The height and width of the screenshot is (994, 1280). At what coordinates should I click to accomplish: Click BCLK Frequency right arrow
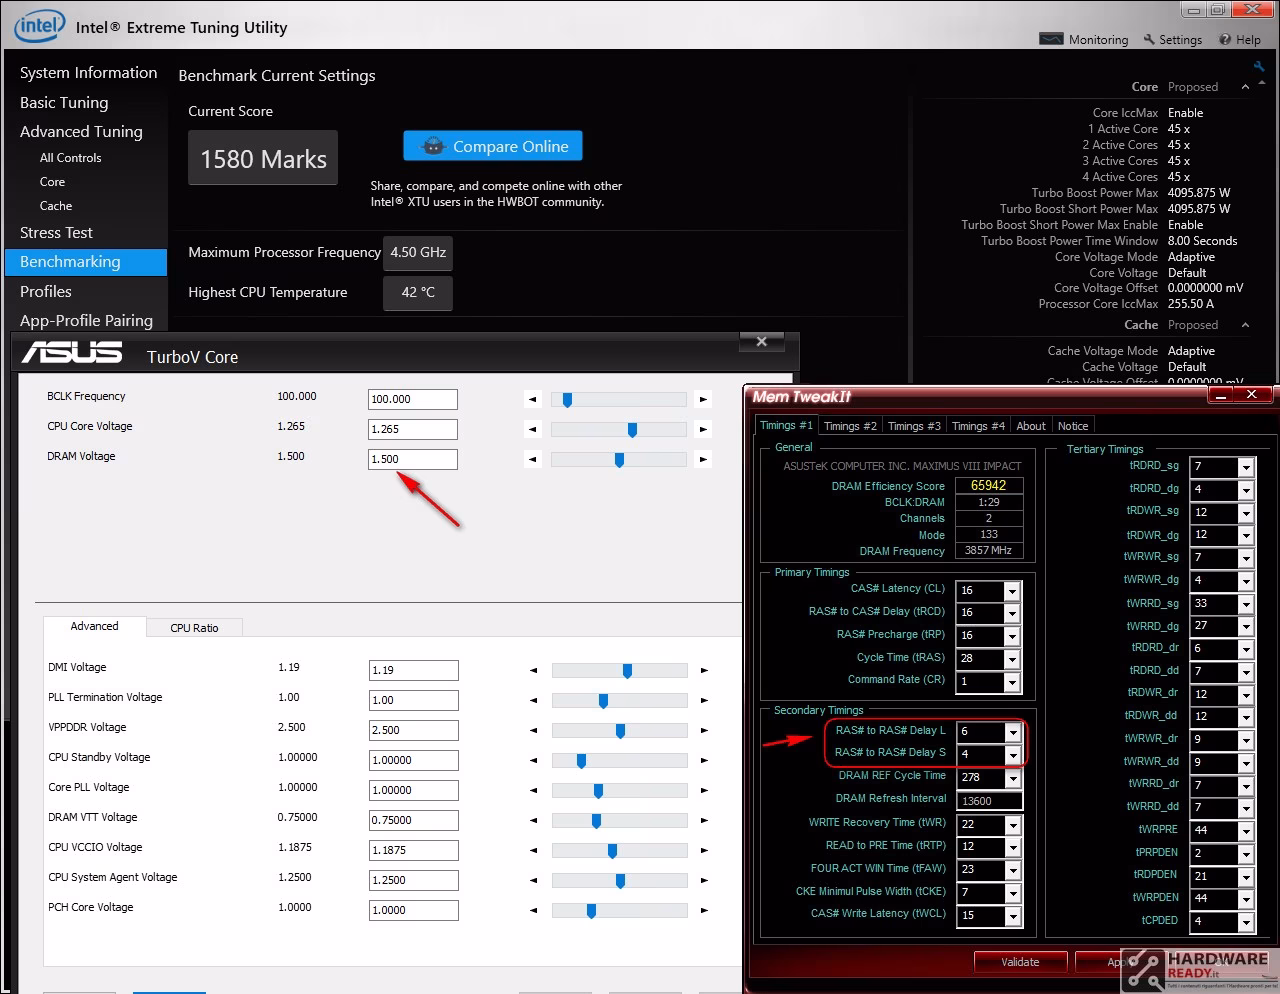pos(703,399)
